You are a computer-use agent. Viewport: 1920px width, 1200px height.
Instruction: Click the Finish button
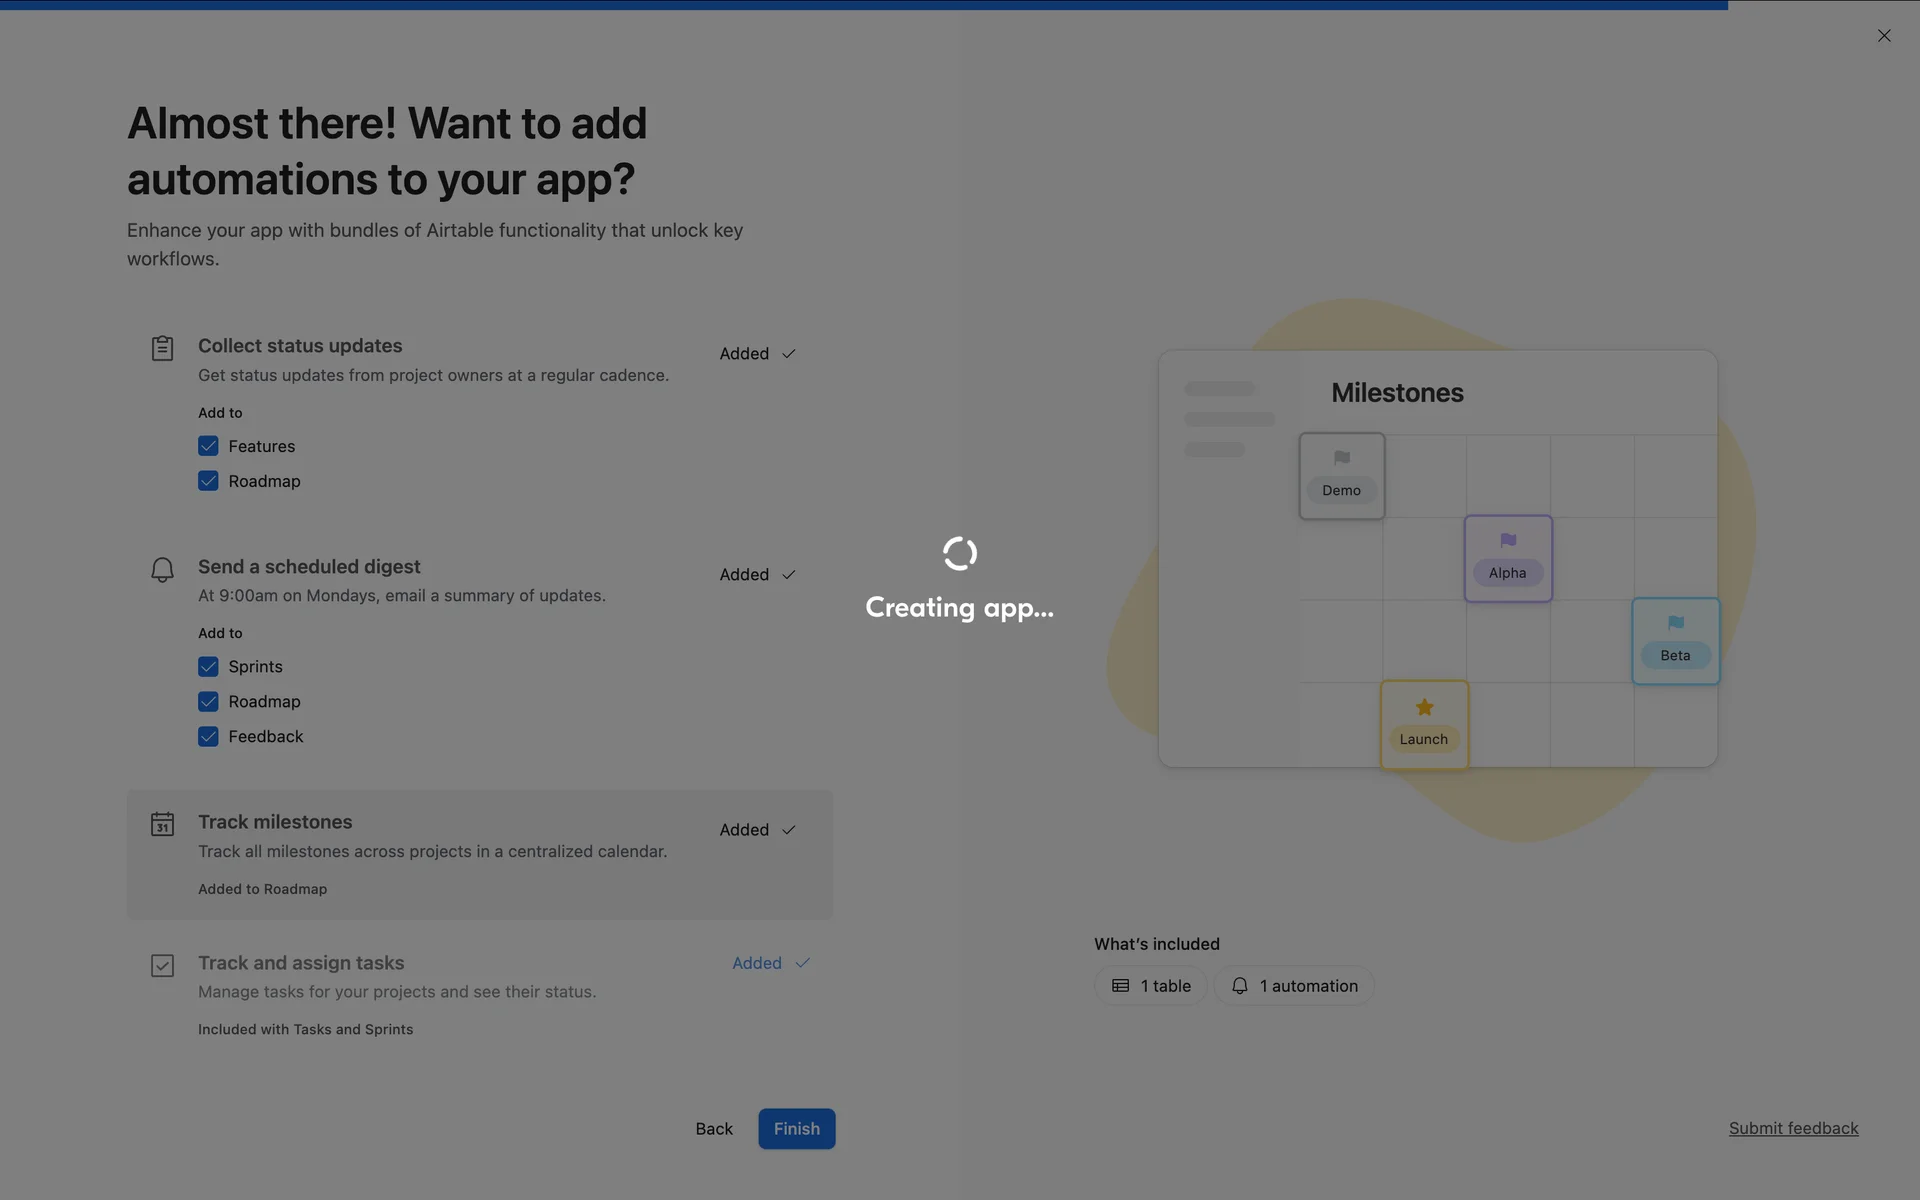(x=796, y=1128)
